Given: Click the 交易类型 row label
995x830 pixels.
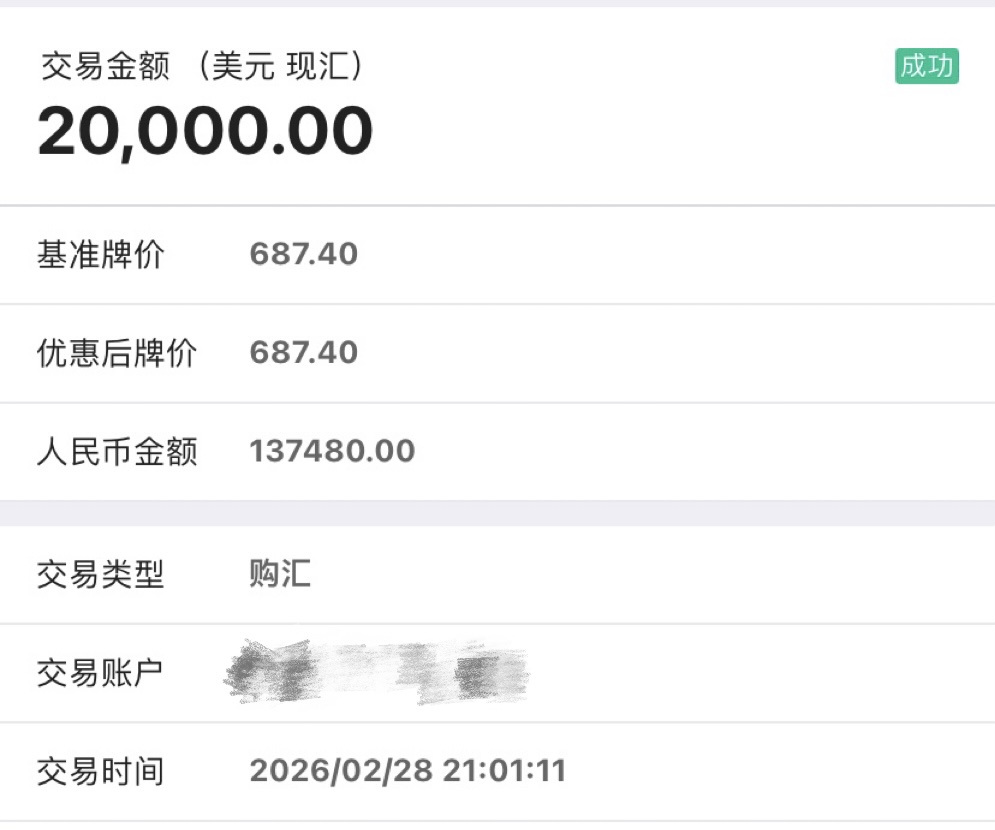Looking at the screenshot, I should (100, 575).
